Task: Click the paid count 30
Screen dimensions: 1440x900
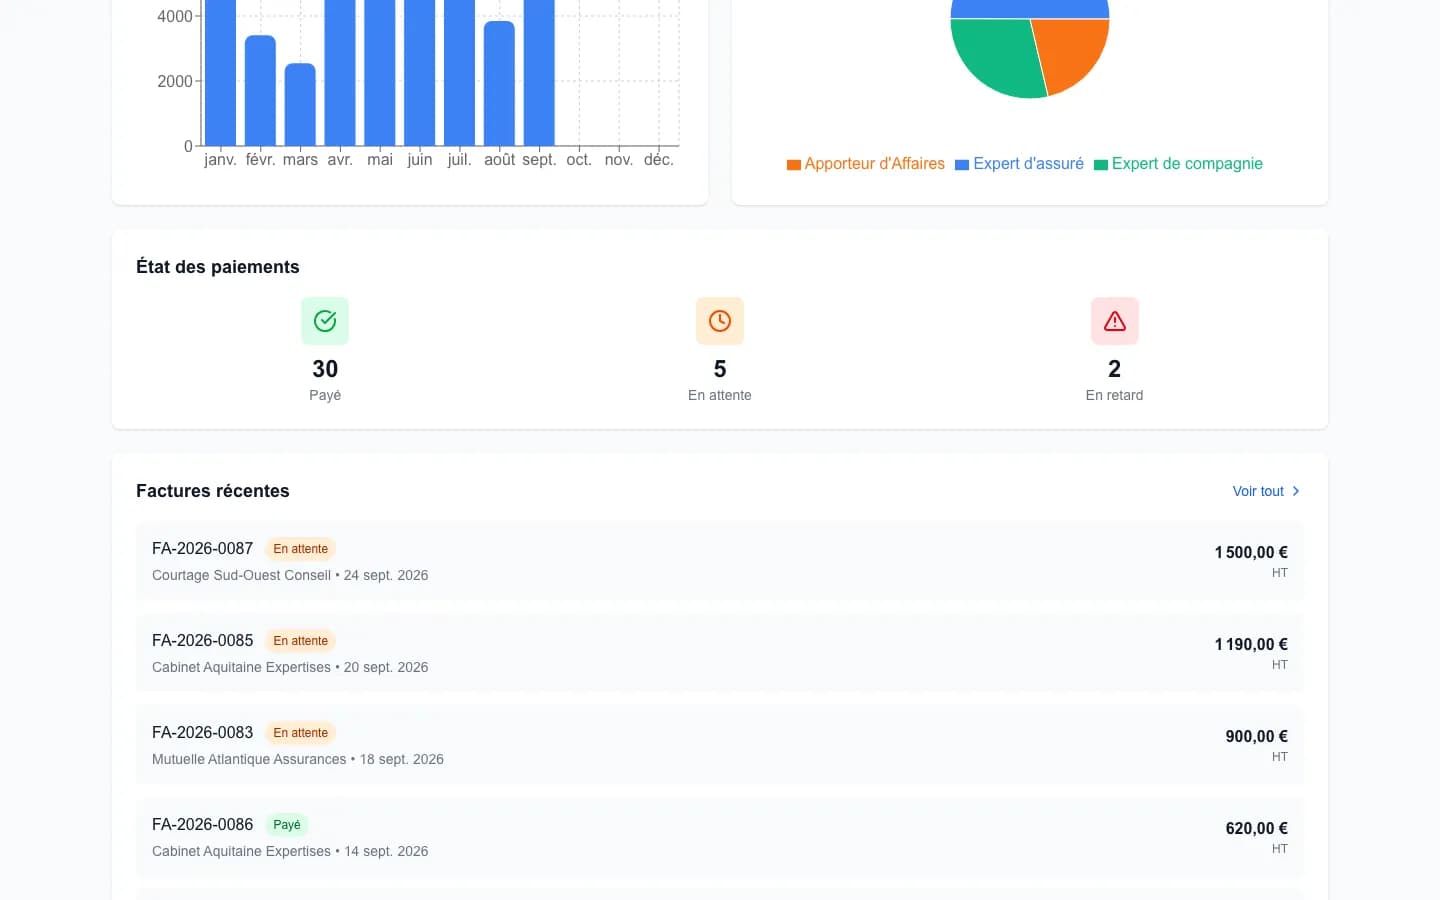Action: click(x=325, y=369)
